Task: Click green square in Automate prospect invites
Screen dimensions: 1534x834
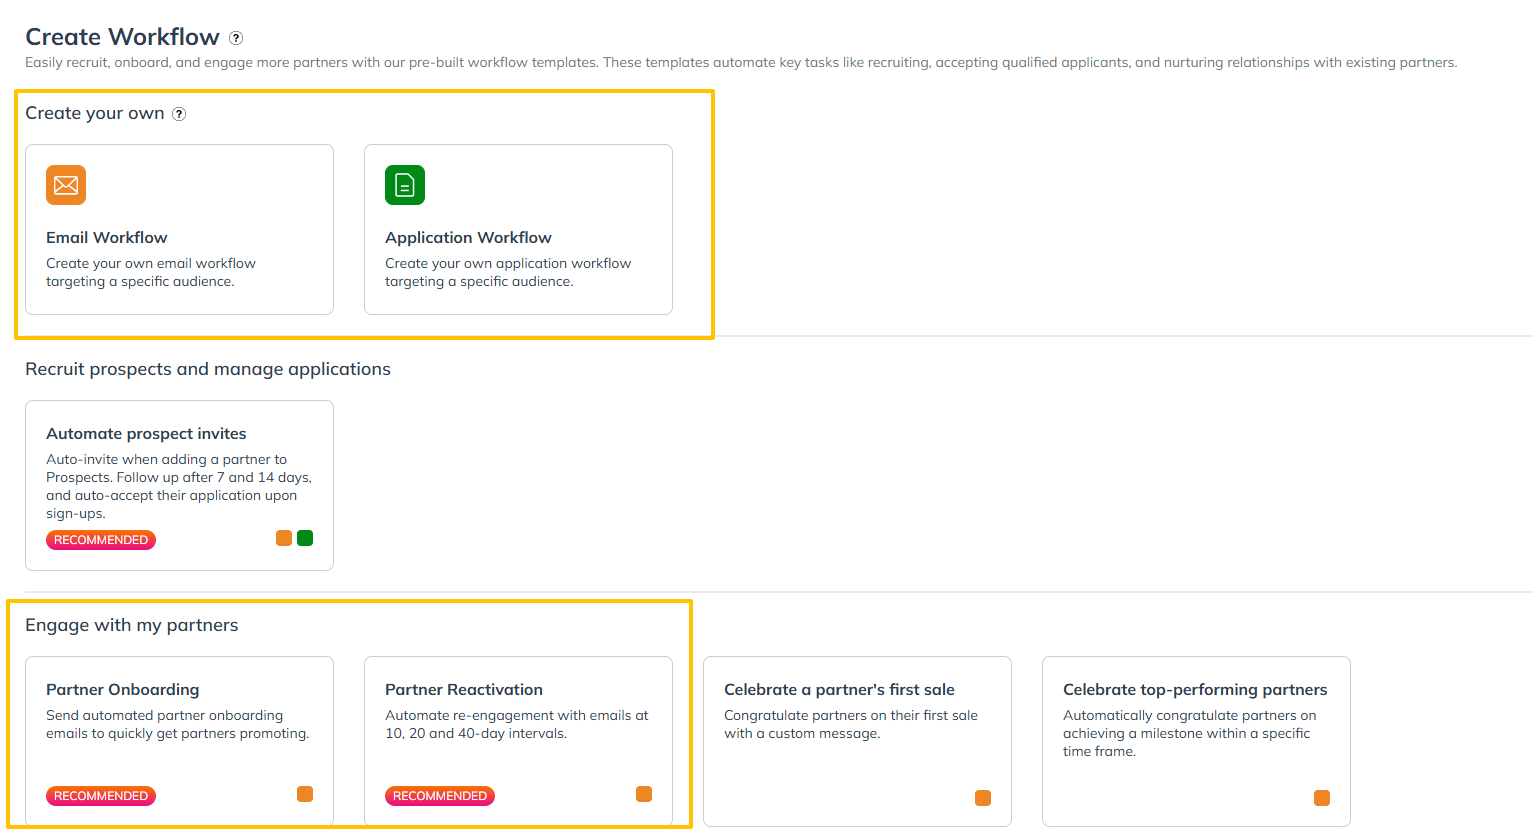Action: (305, 538)
